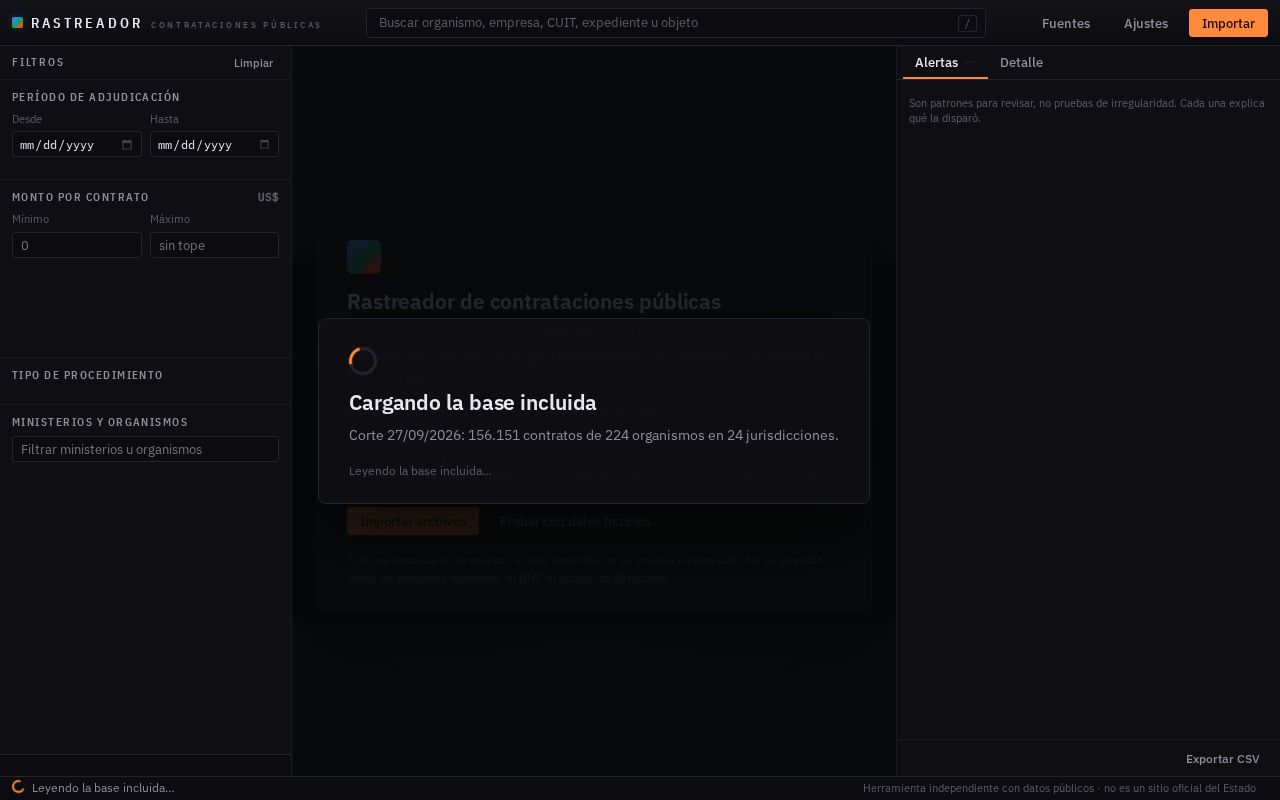1280x800 pixels.
Task: Focus the Mínimo amount field
Action: coord(76,245)
